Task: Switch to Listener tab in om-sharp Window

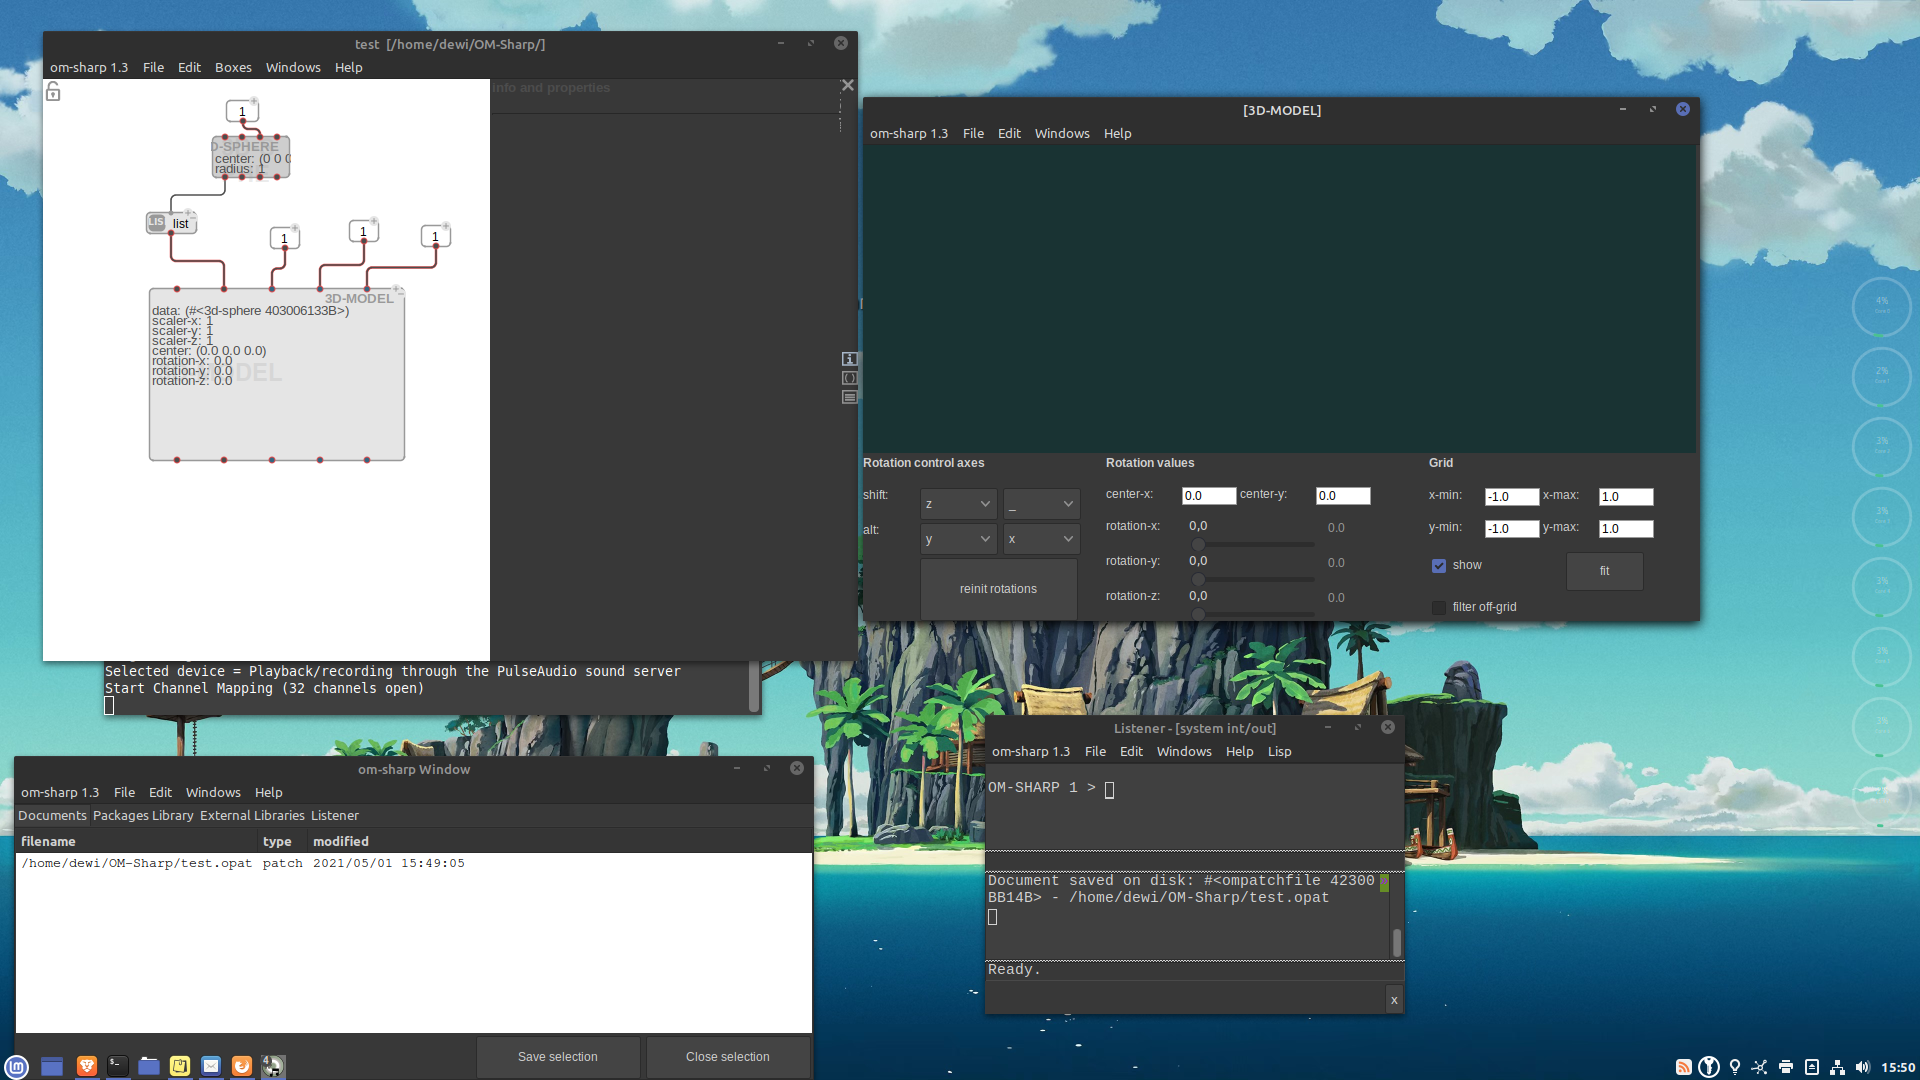Action: click(x=334, y=815)
